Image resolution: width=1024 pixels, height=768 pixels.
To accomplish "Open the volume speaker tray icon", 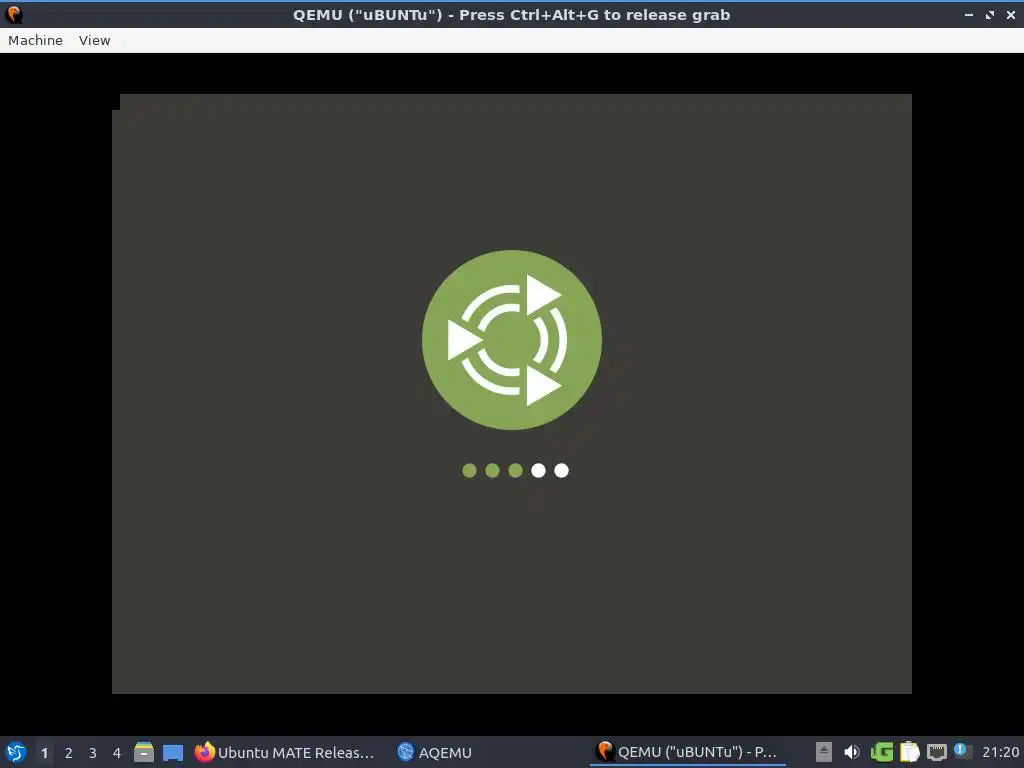I will (852, 752).
